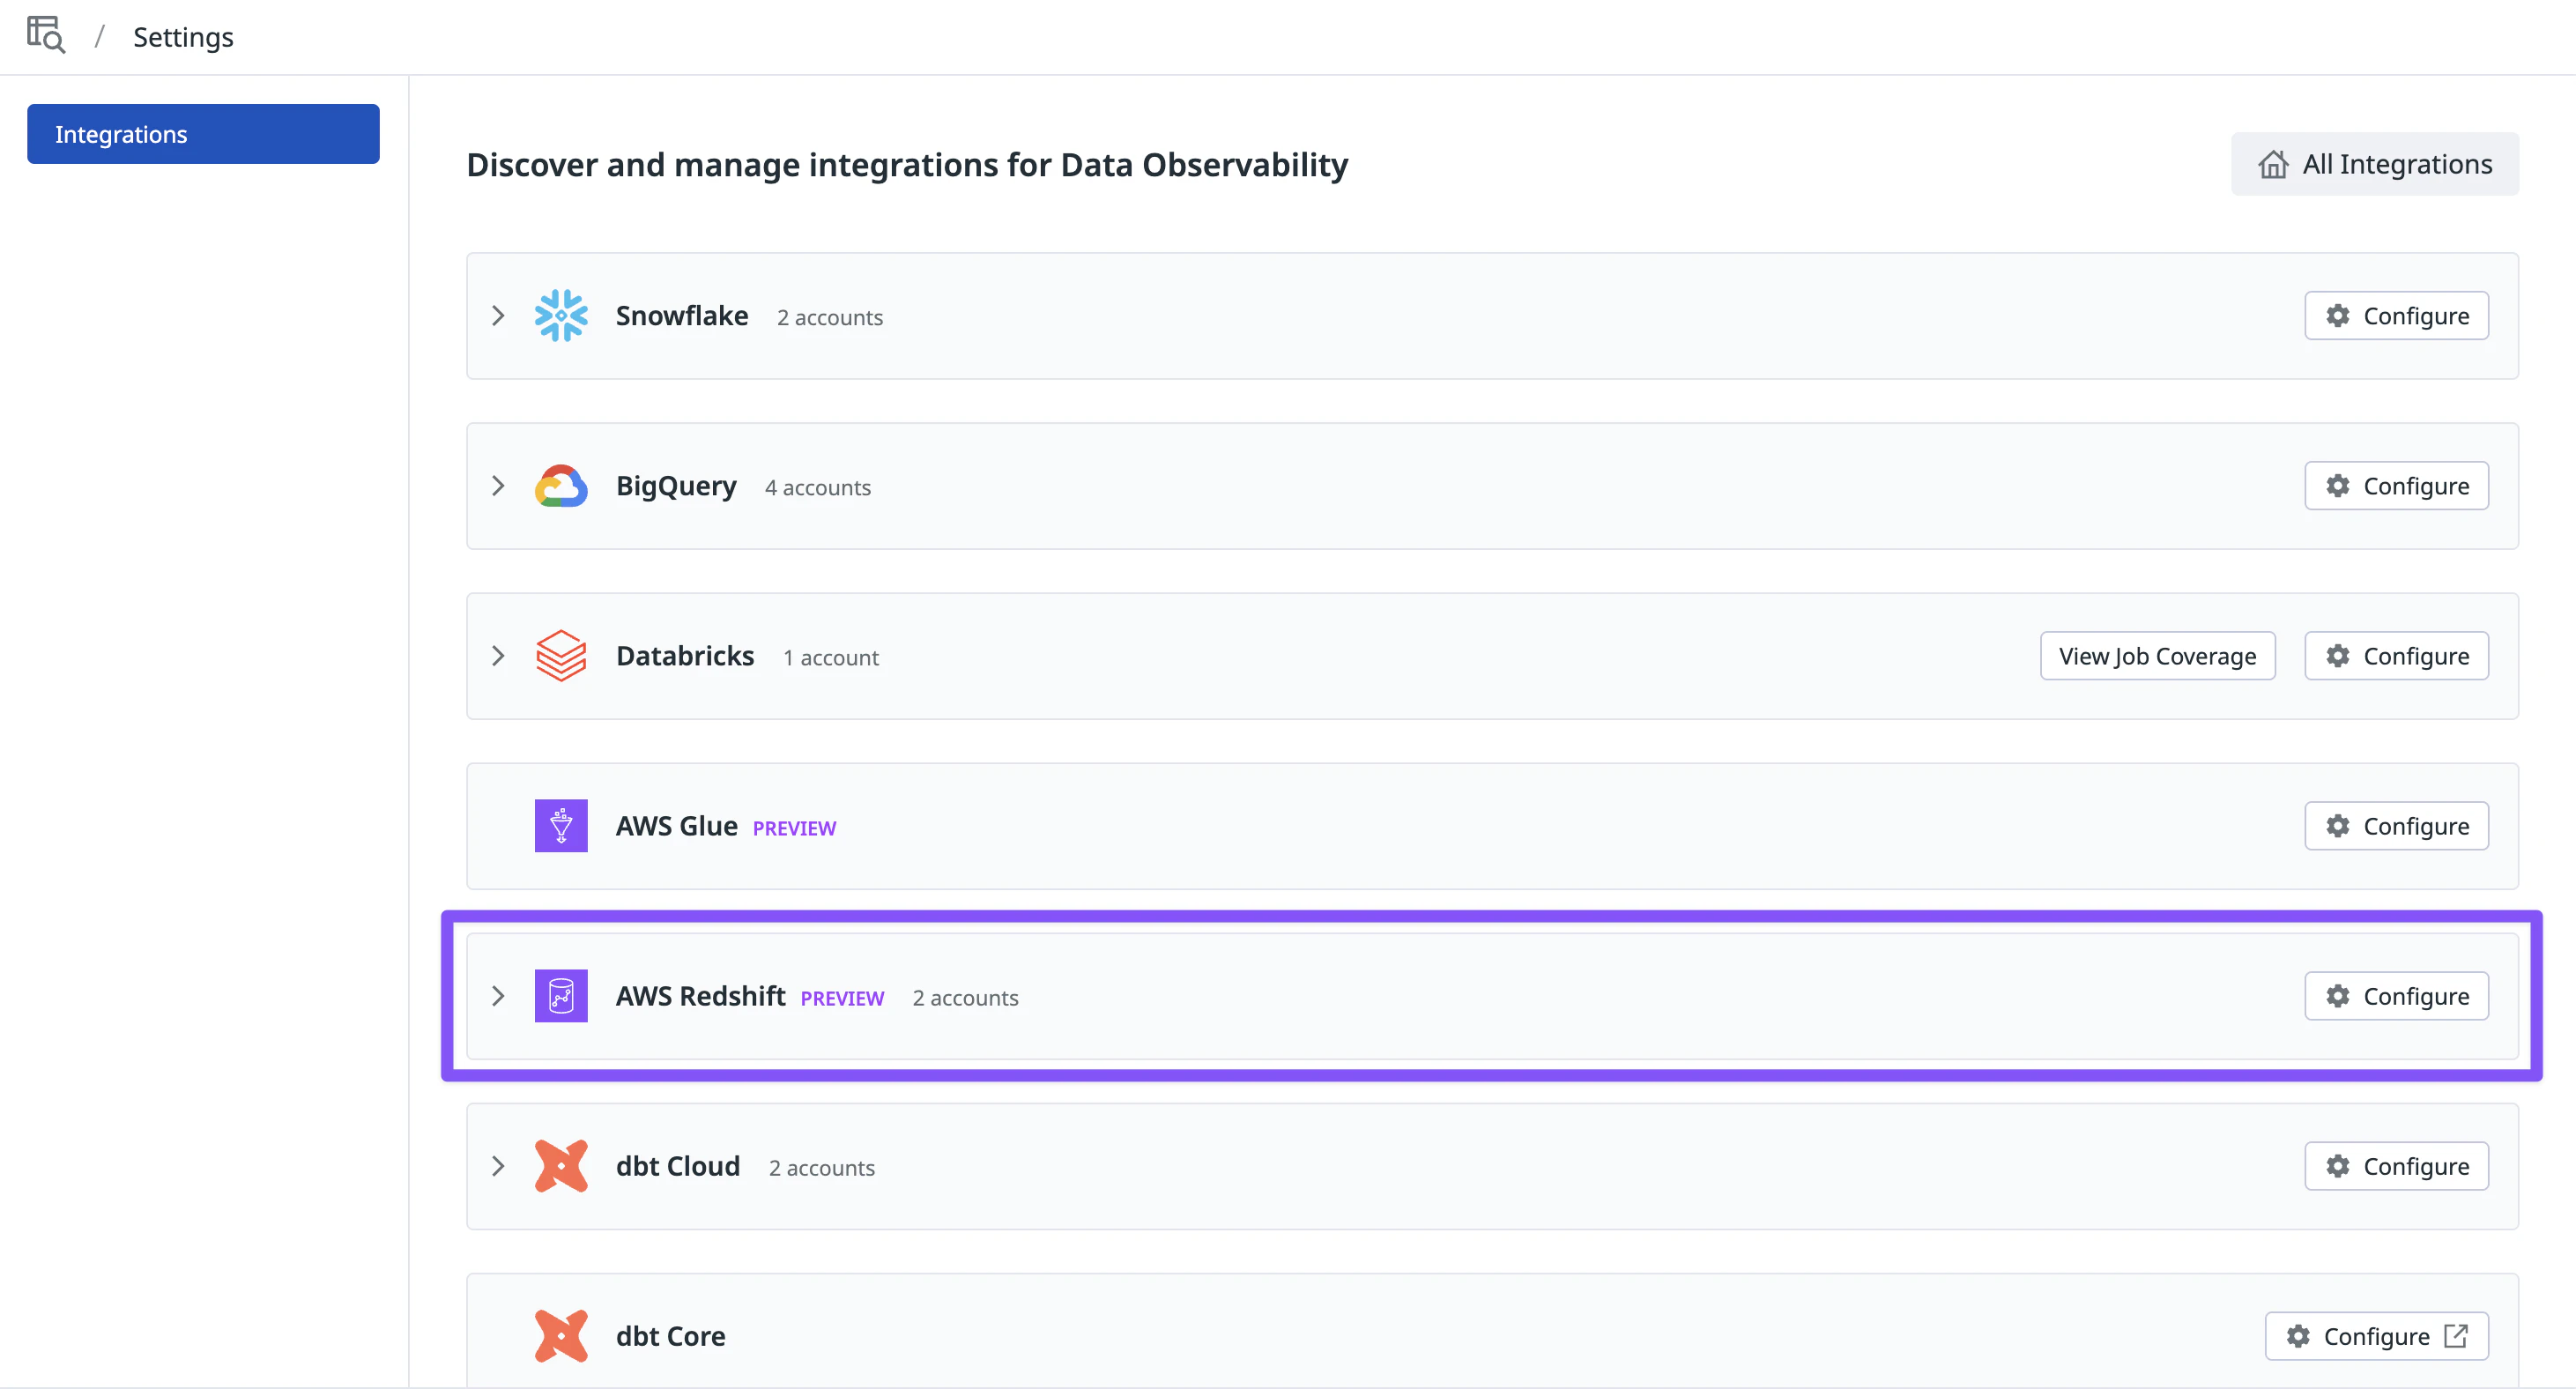This screenshot has height=1389, width=2576.
Task: Open All Integrations page
Action: click(2374, 164)
